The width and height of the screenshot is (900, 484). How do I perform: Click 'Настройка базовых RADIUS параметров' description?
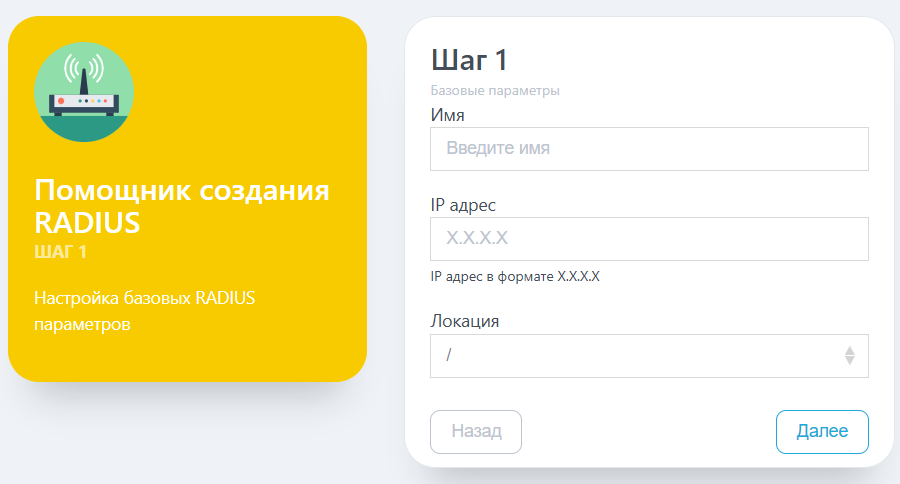tap(145, 311)
